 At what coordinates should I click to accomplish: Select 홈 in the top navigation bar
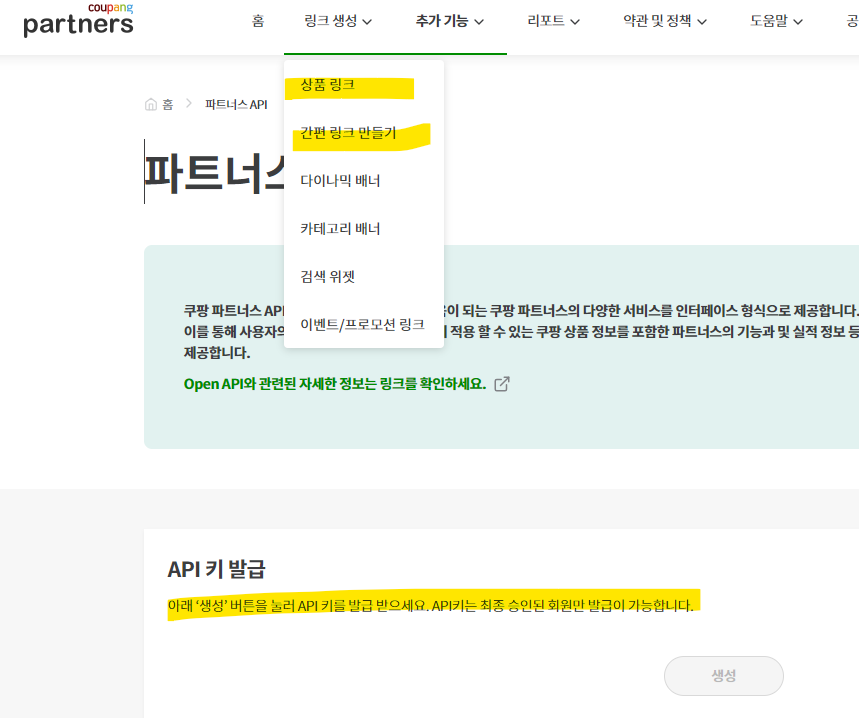257,20
